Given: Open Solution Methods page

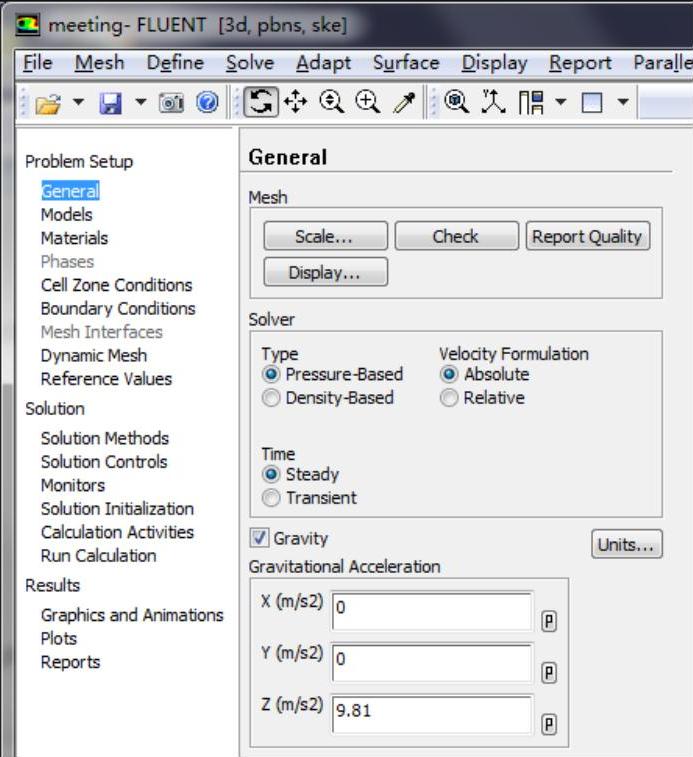Looking at the screenshot, I should (105, 438).
